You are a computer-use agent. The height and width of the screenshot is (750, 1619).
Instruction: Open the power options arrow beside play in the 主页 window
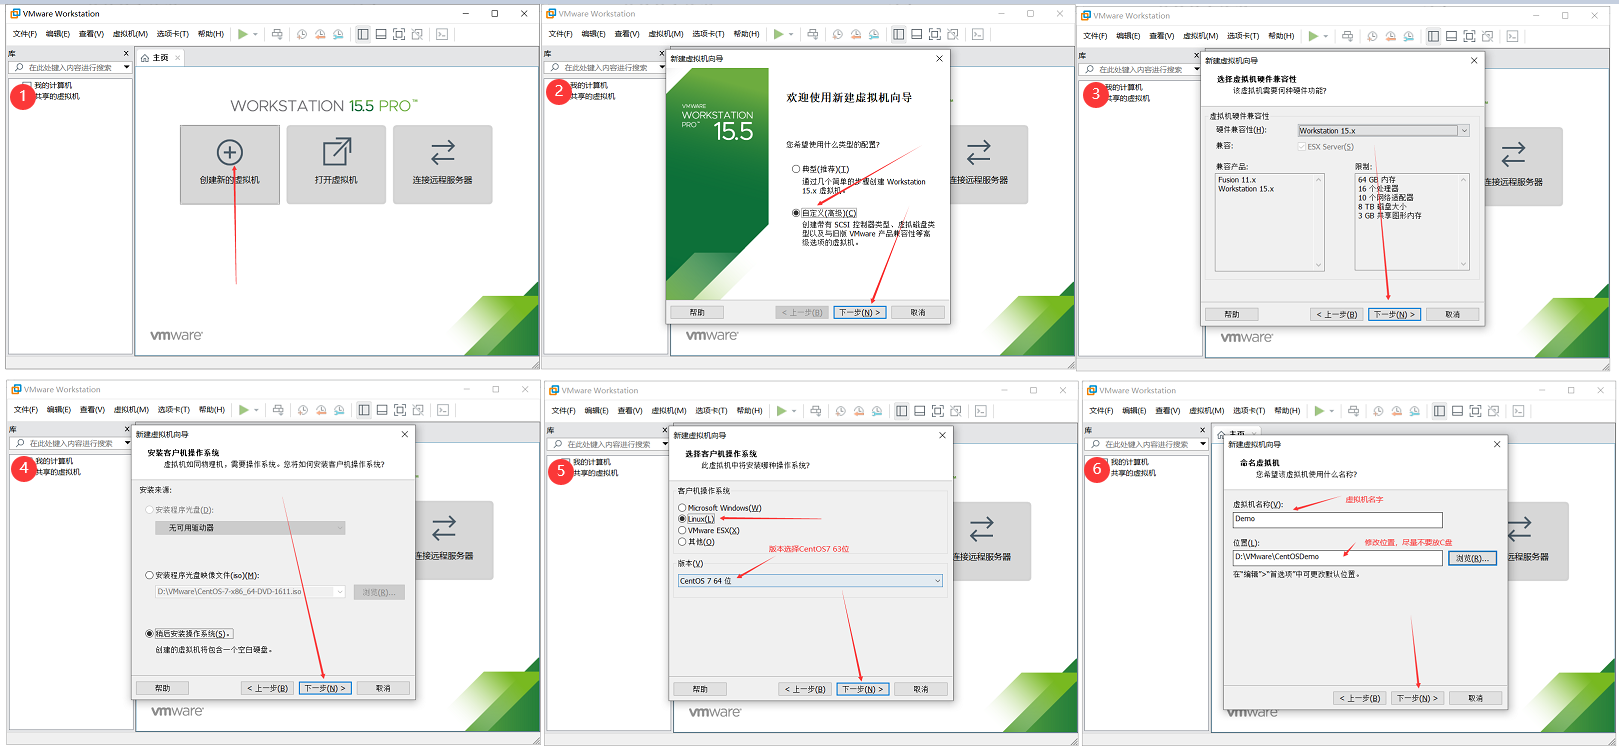(256, 34)
